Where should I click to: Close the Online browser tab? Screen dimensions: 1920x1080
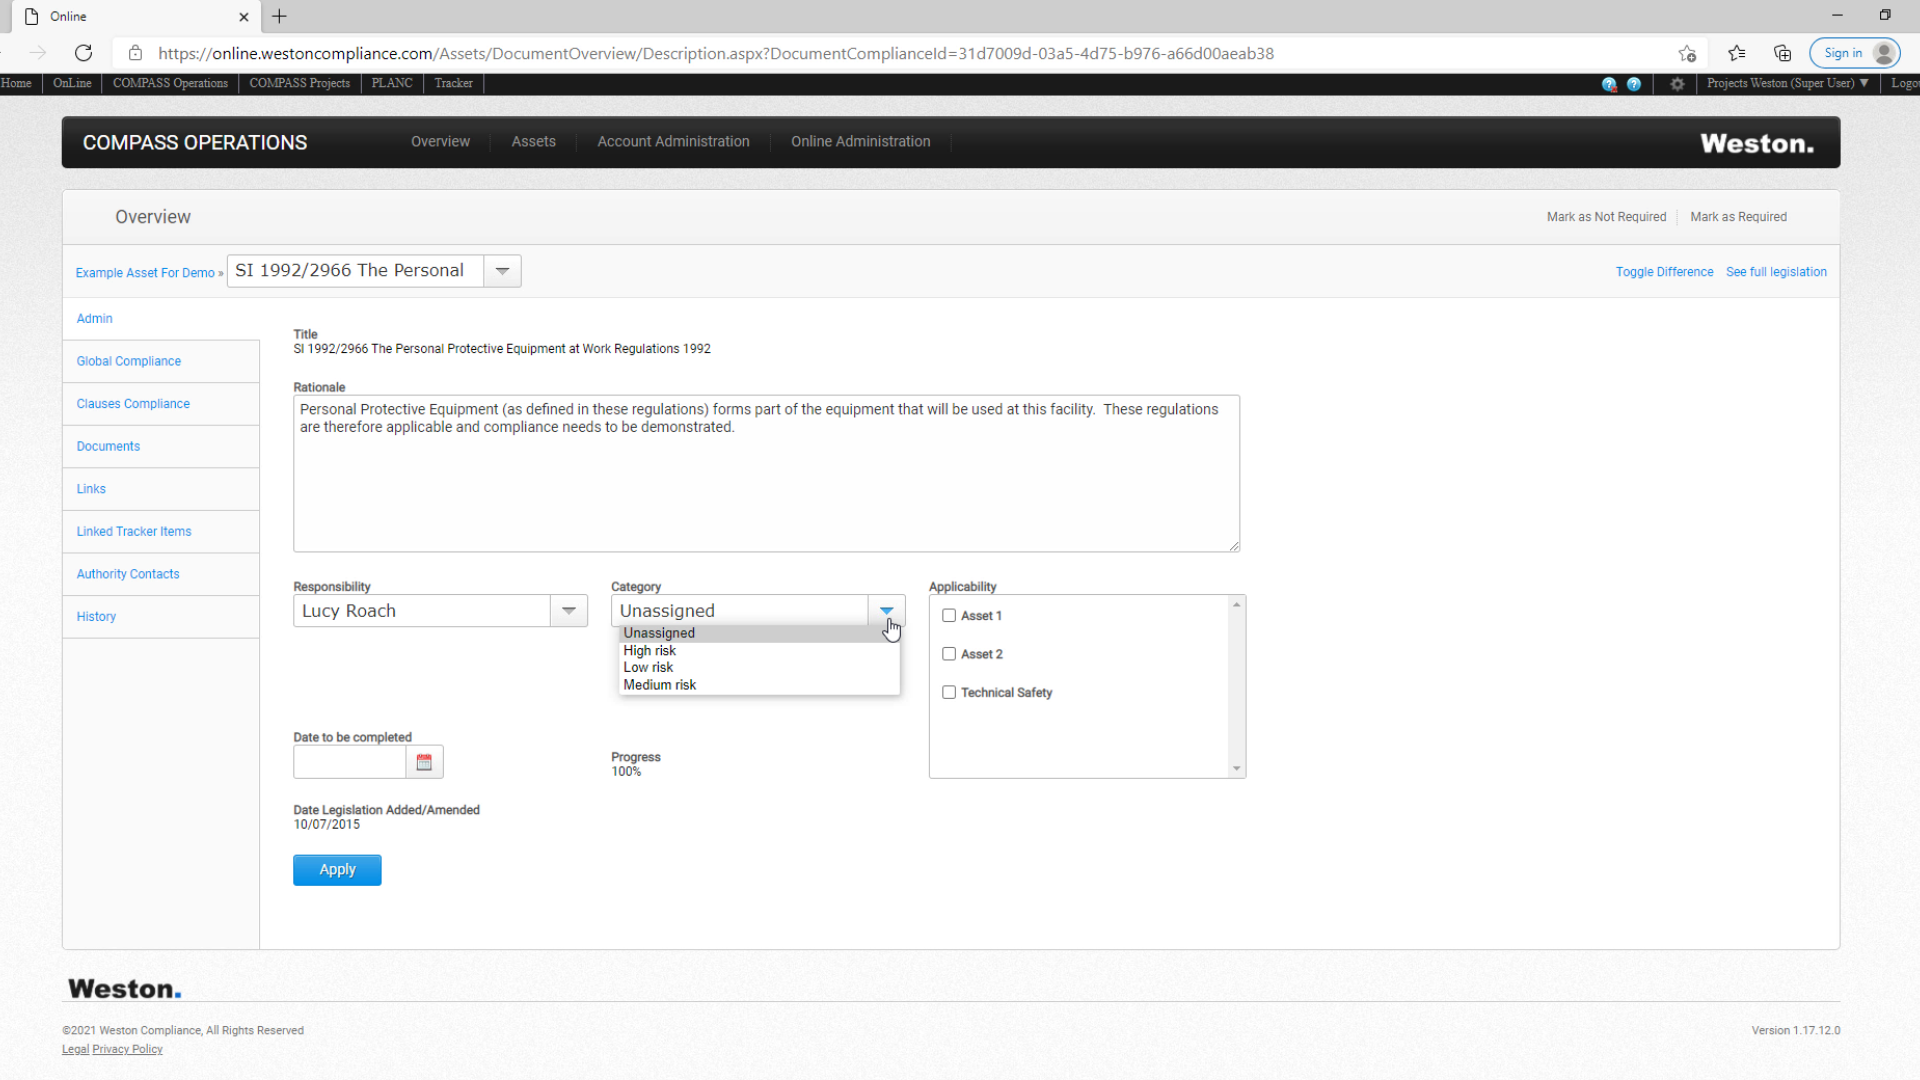point(243,17)
